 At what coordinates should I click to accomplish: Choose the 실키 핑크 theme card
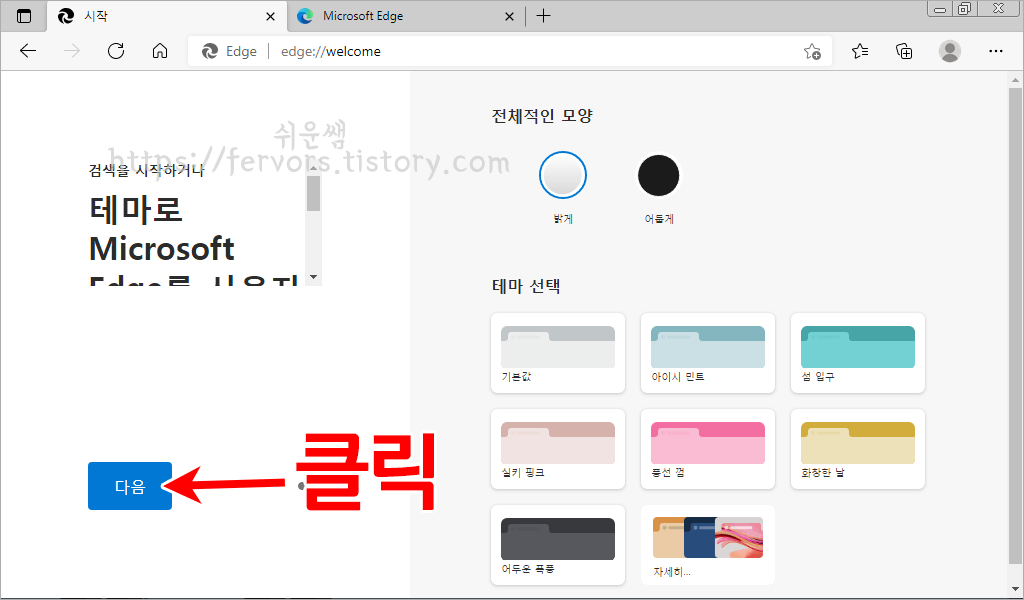point(558,449)
